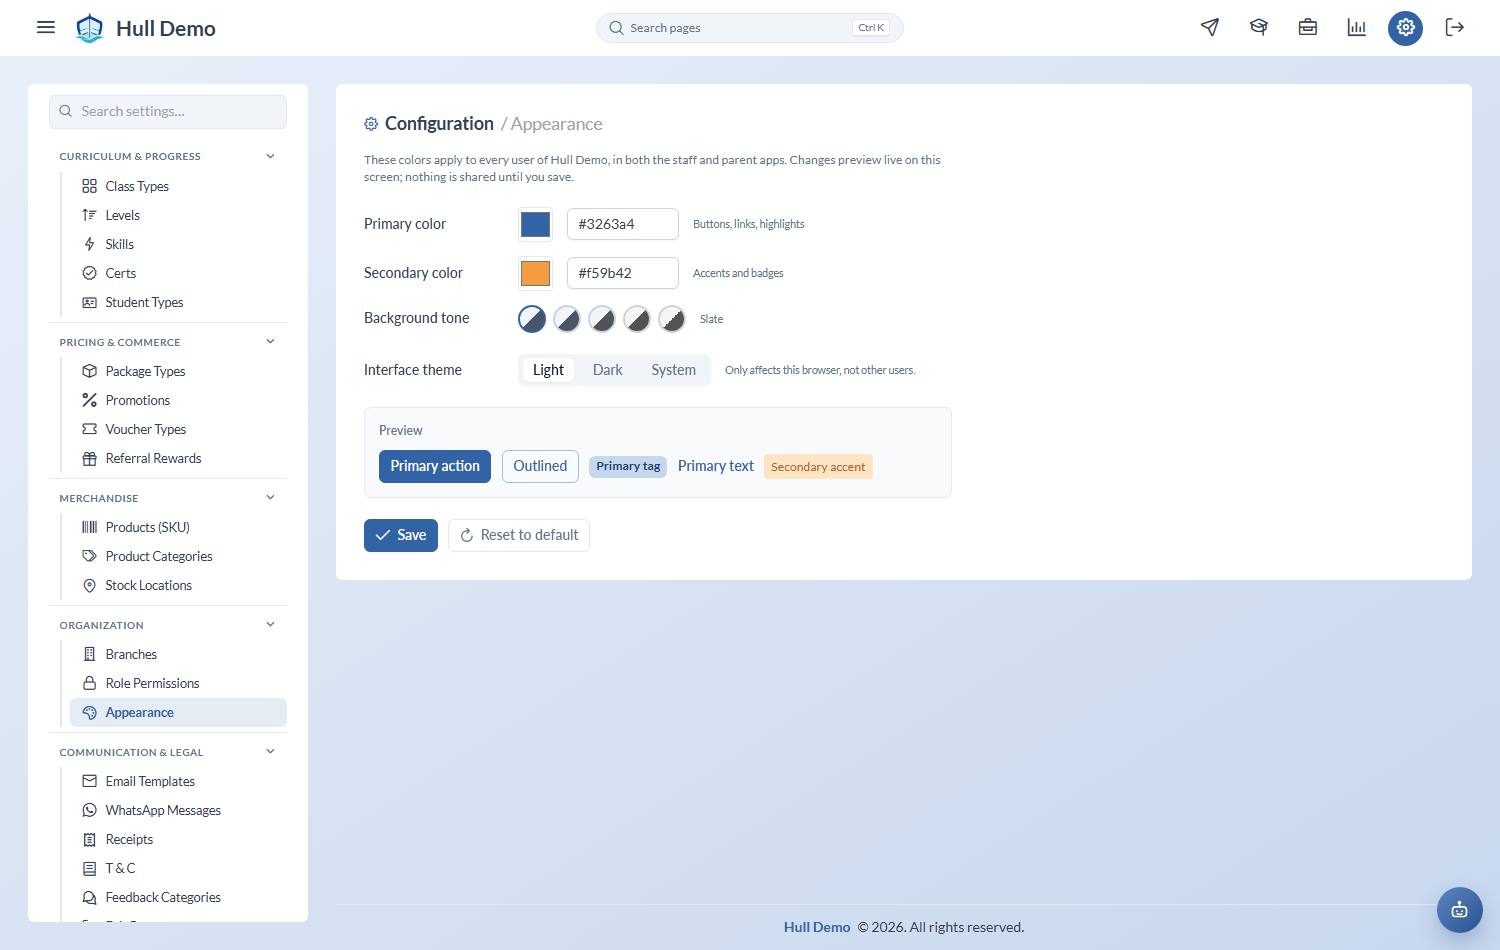This screenshot has height=950, width=1500.
Task: Open the hamburger navigation menu
Action: 46,28
